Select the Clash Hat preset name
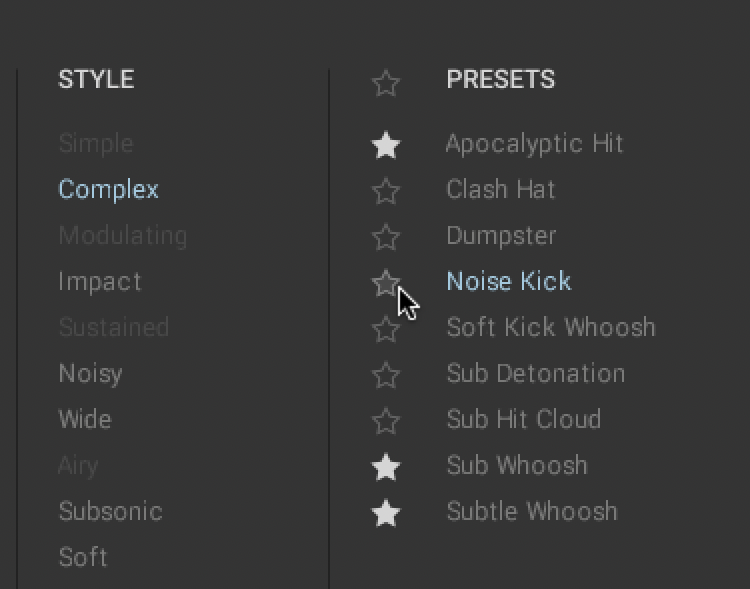Viewport: 750px width, 589px height. (500, 190)
